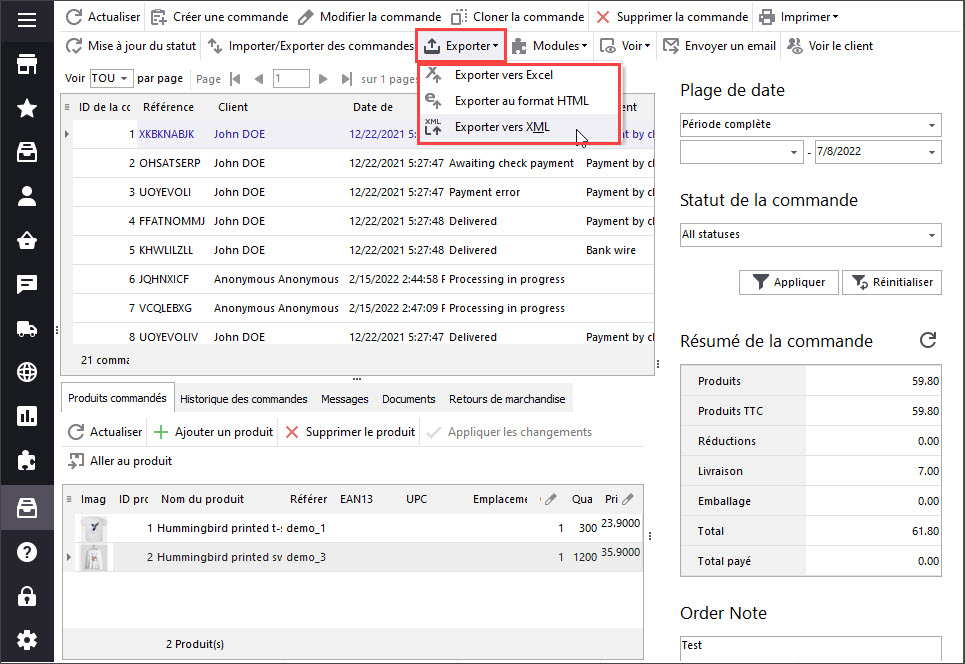Image resolution: width=965 pixels, height=664 pixels.
Task: Click the statistics bar chart sidebar icon
Action: coord(27,416)
